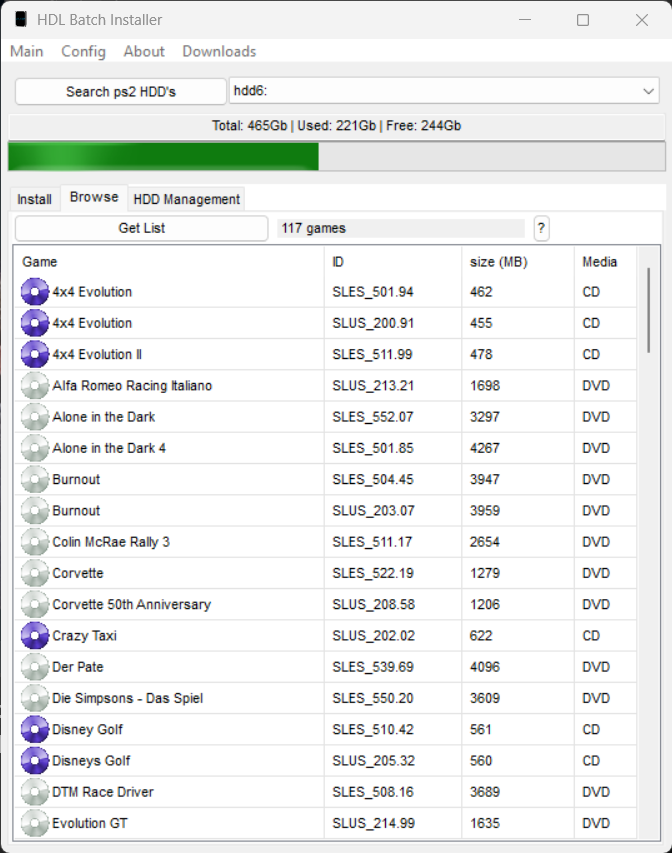Open the About menu
The height and width of the screenshot is (853, 672).
click(144, 51)
